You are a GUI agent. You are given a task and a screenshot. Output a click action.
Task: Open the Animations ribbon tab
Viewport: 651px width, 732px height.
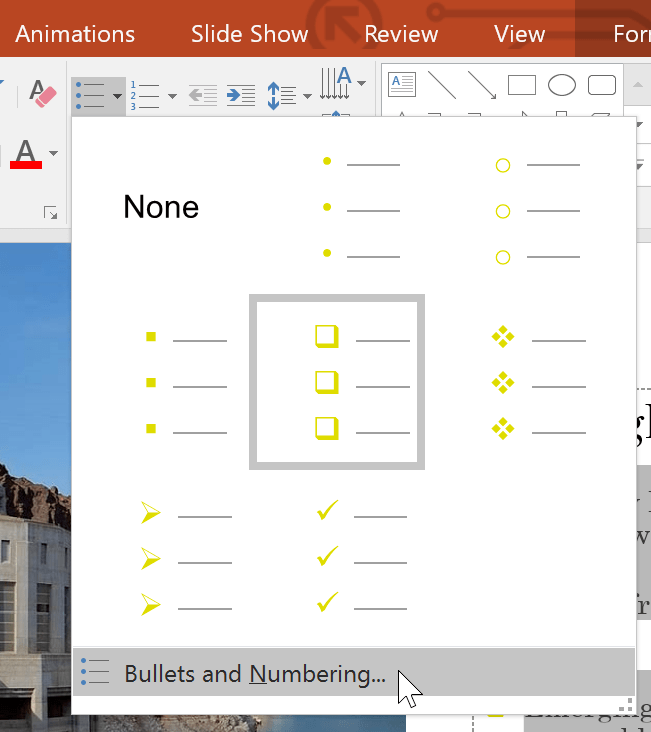tap(75, 34)
